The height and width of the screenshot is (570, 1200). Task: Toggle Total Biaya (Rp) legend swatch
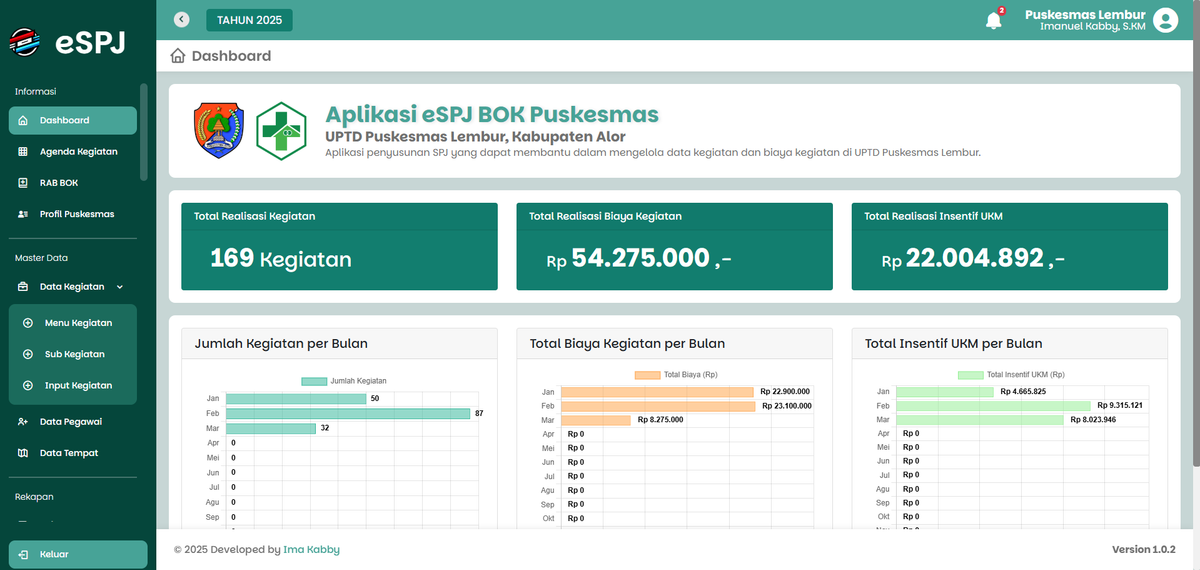(647, 375)
